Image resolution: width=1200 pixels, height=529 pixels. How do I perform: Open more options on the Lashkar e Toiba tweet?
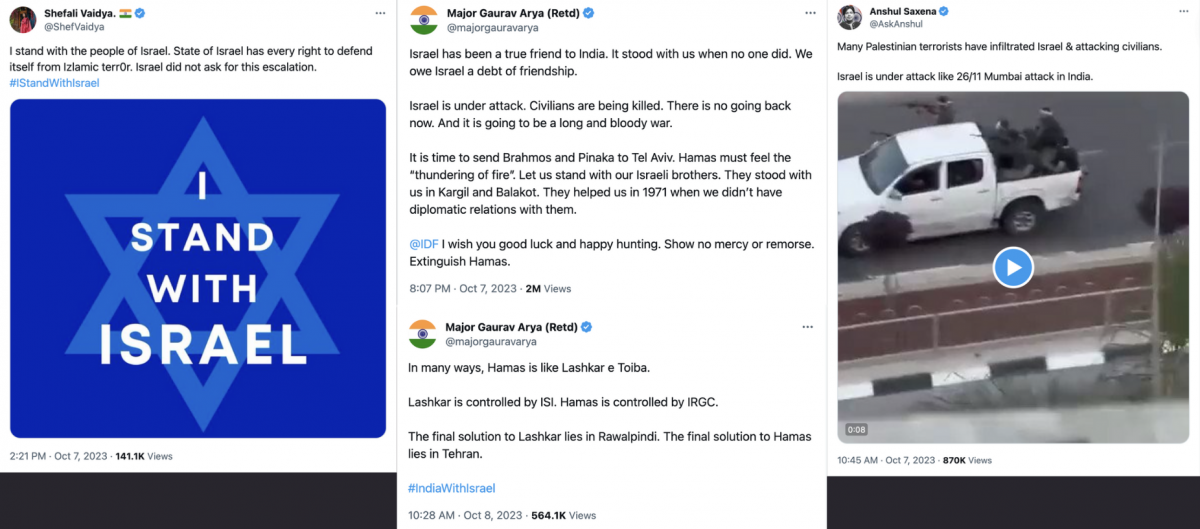click(807, 327)
